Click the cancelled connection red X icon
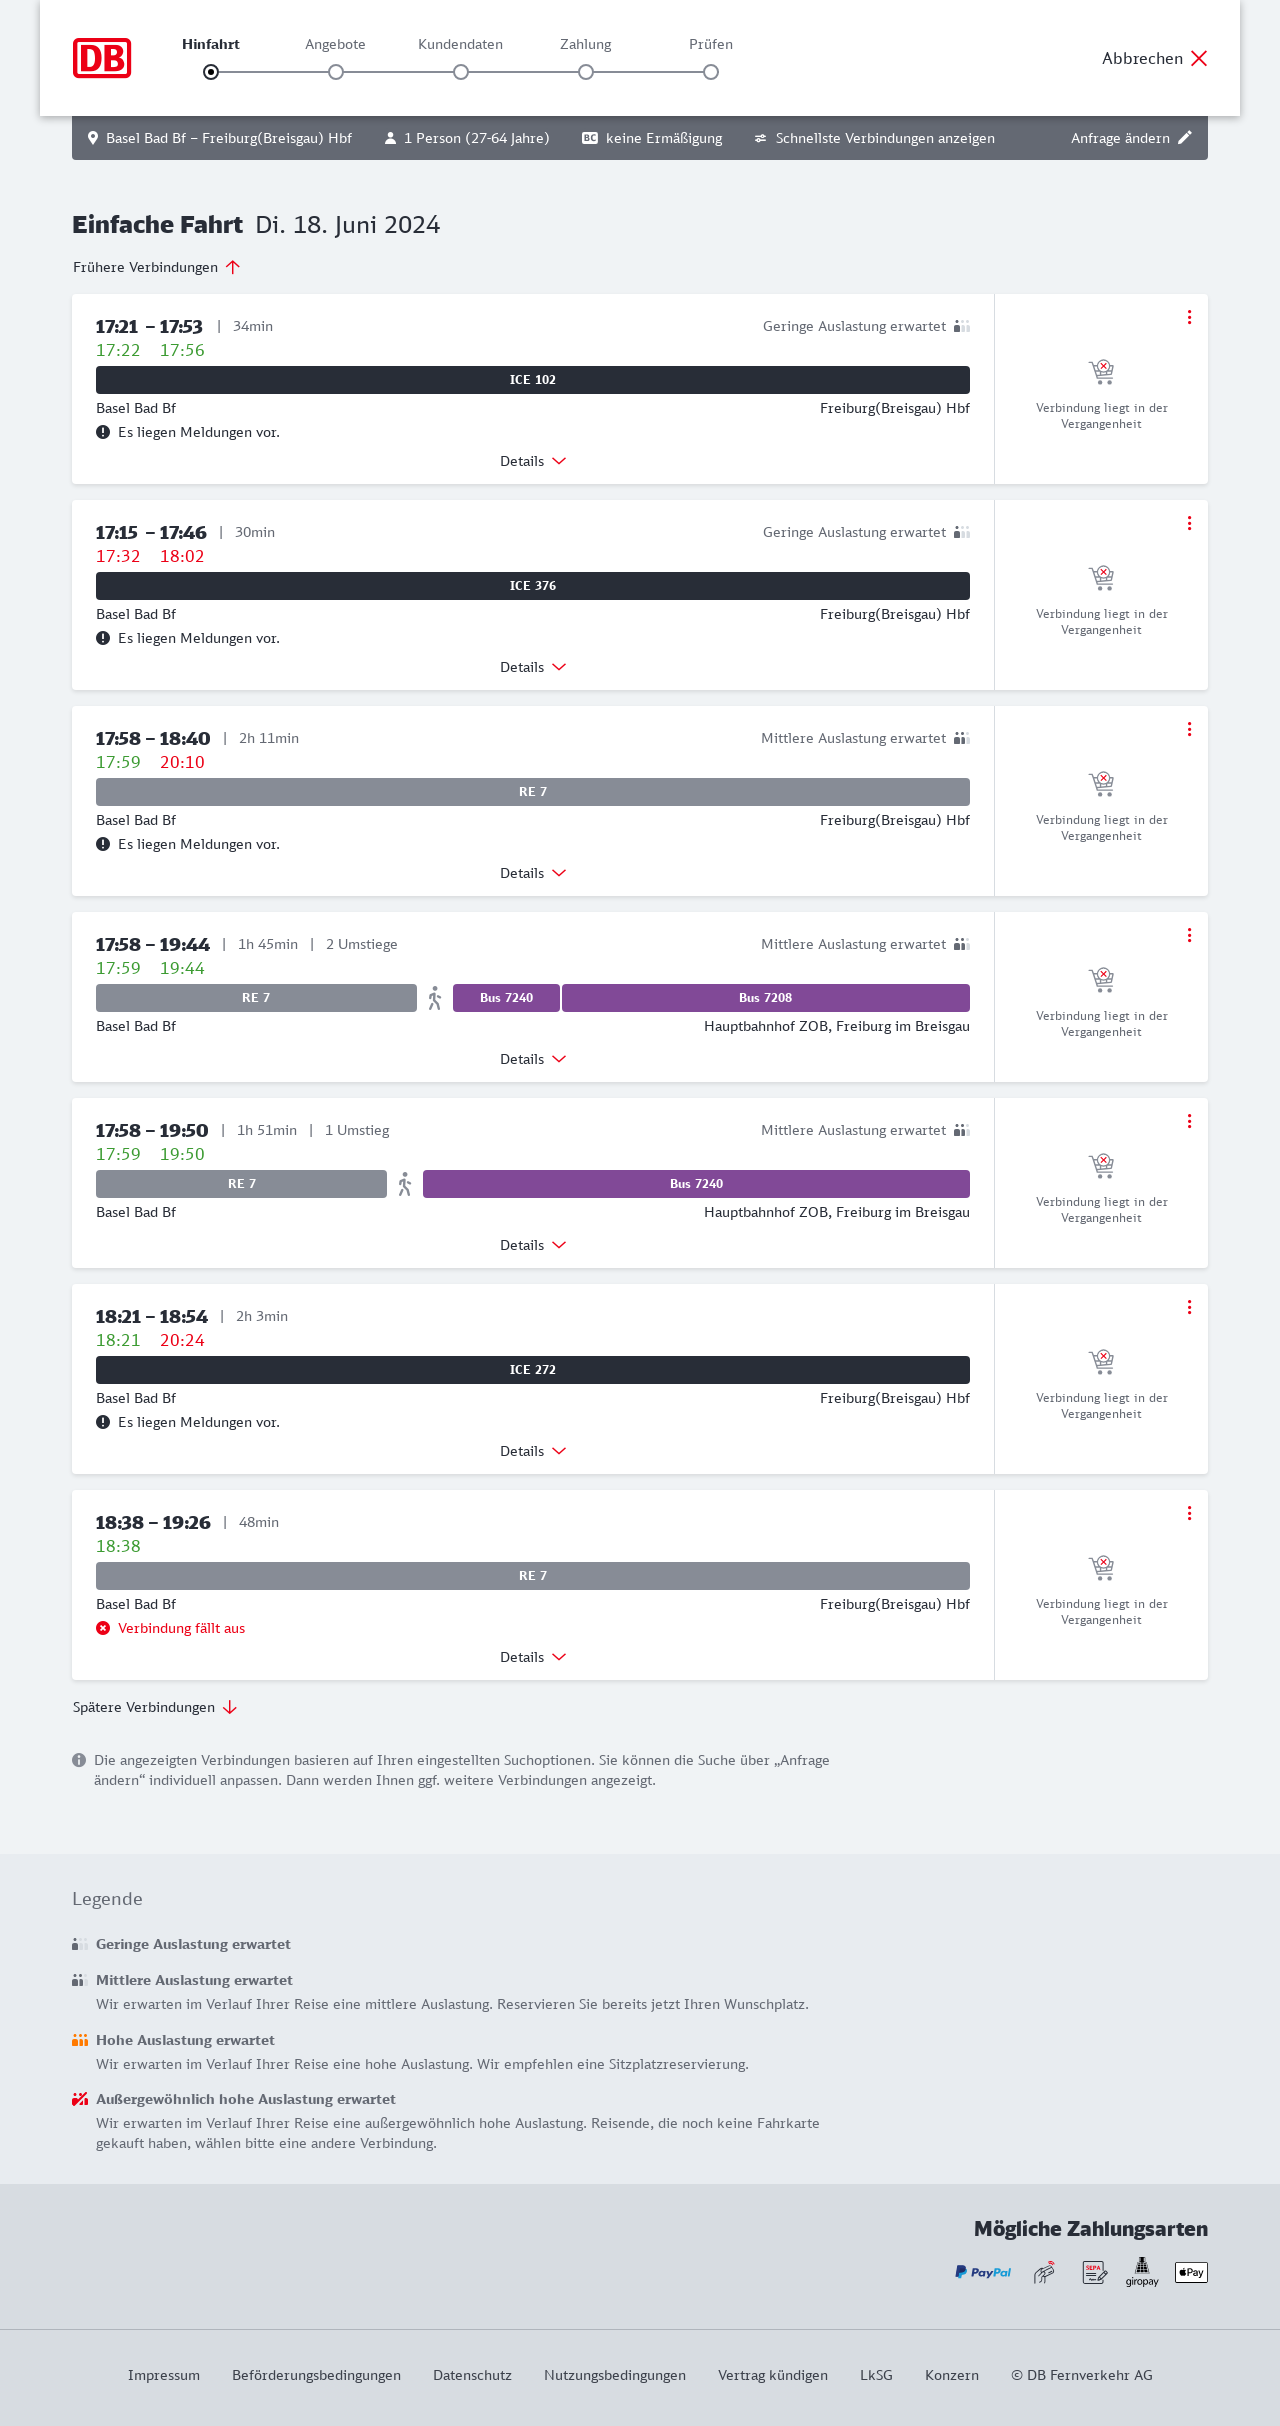Screen dimensions: 1280x2426 click(103, 1628)
